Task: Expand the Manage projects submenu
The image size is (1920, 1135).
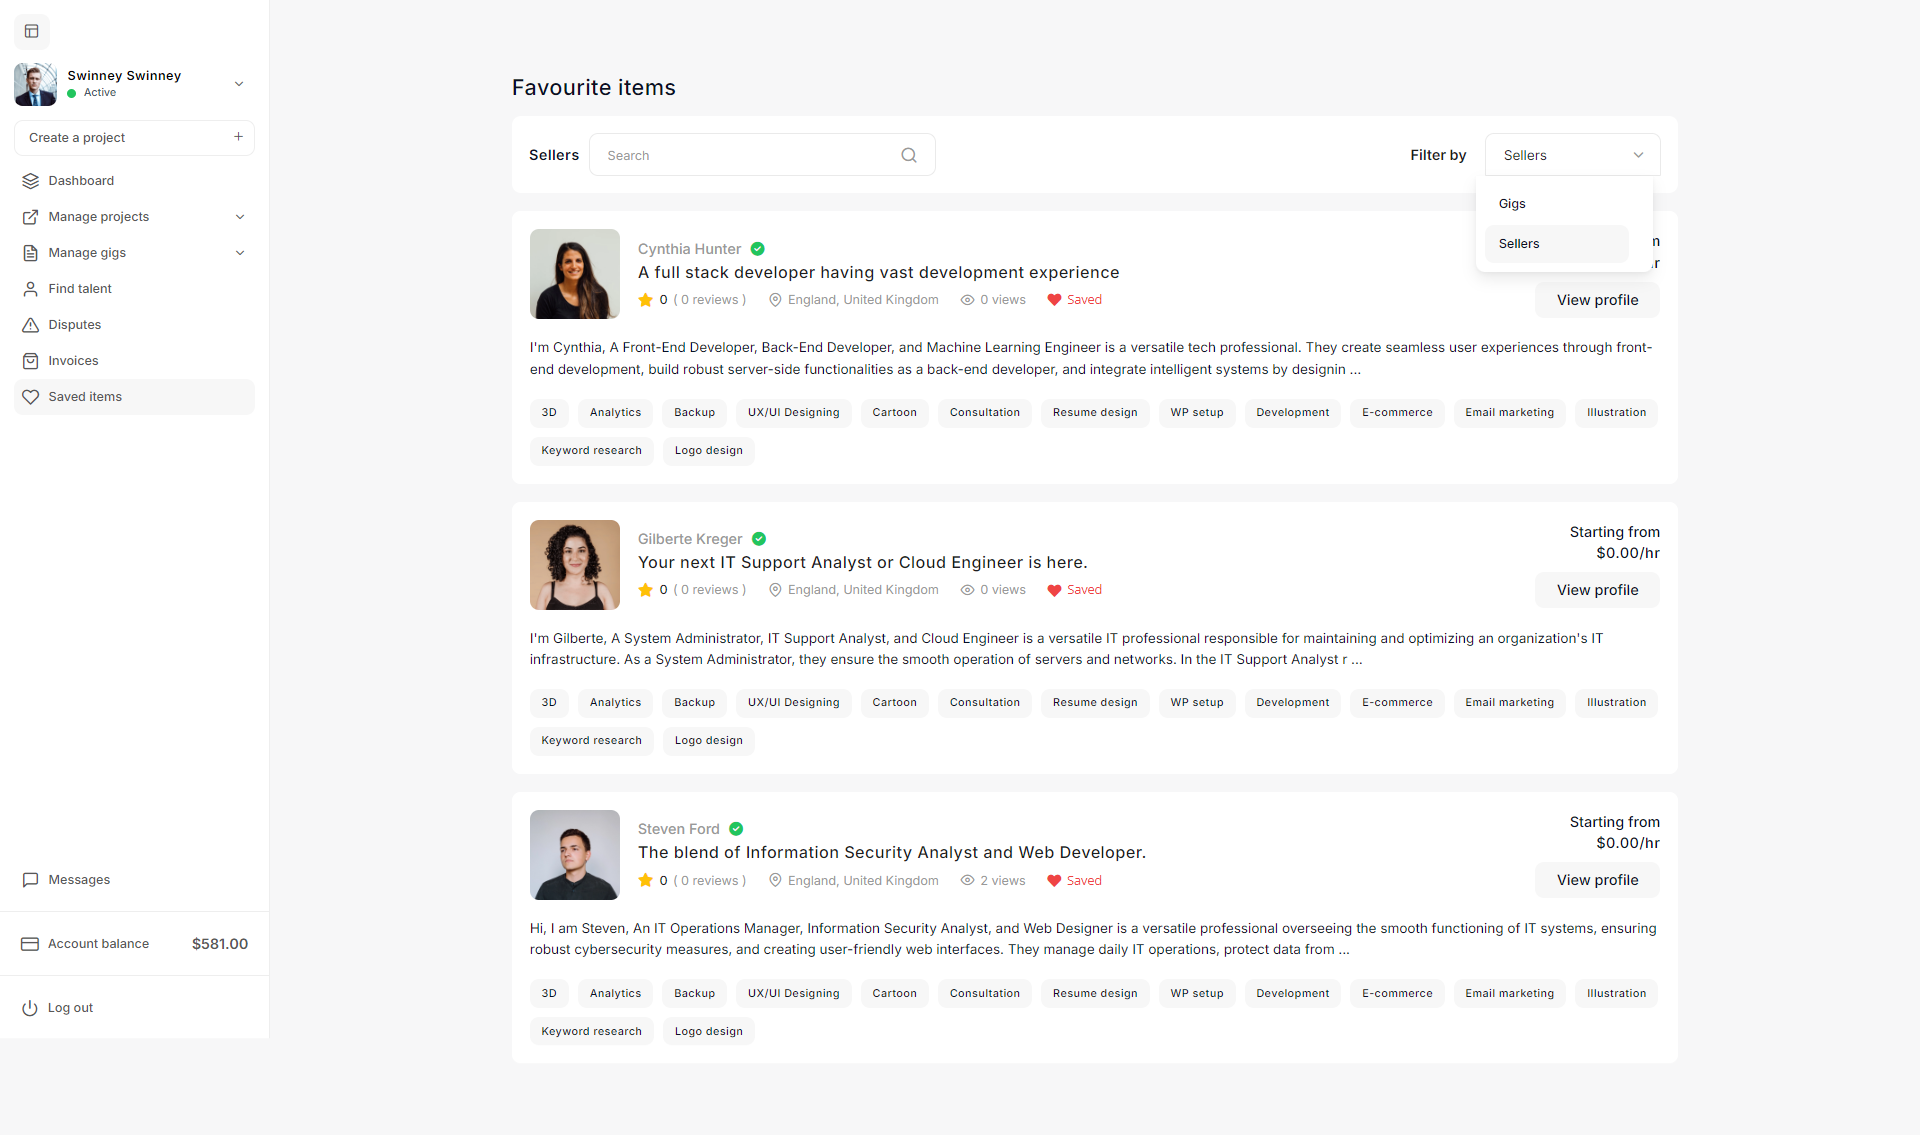Action: (x=240, y=217)
